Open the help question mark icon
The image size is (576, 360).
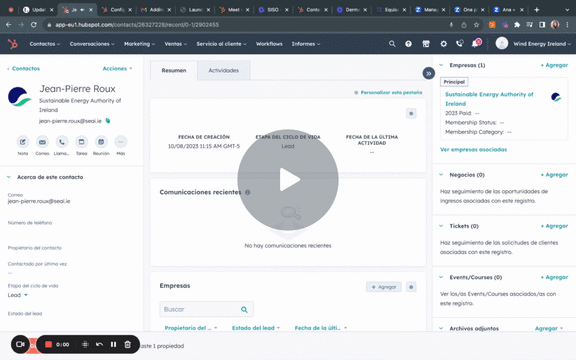tap(408, 44)
